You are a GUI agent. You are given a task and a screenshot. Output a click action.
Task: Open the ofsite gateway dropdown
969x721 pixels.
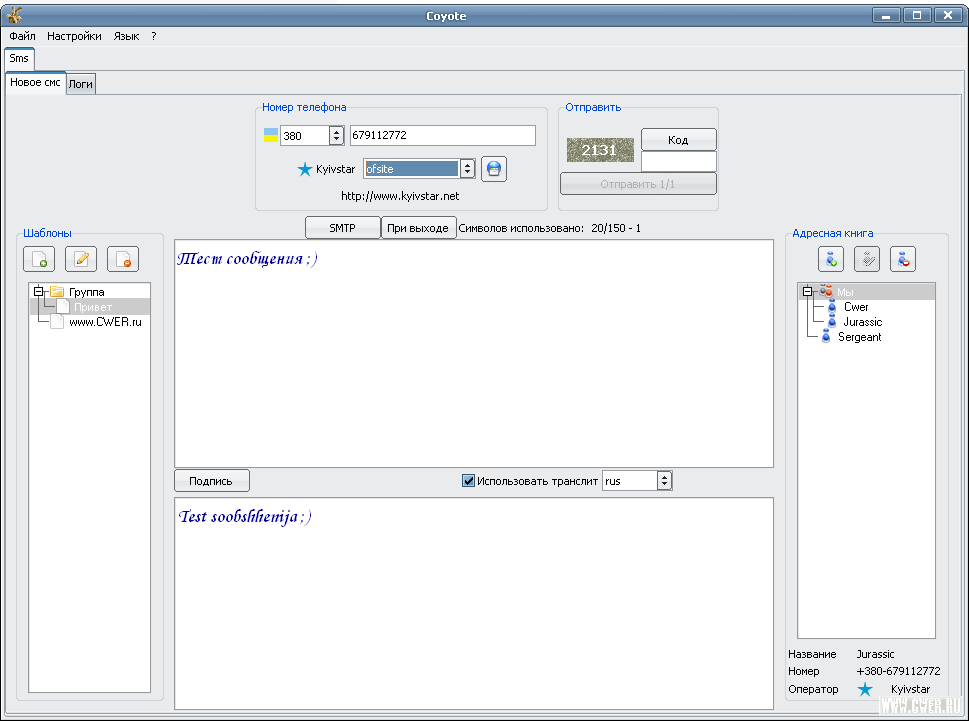click(466, 169)
